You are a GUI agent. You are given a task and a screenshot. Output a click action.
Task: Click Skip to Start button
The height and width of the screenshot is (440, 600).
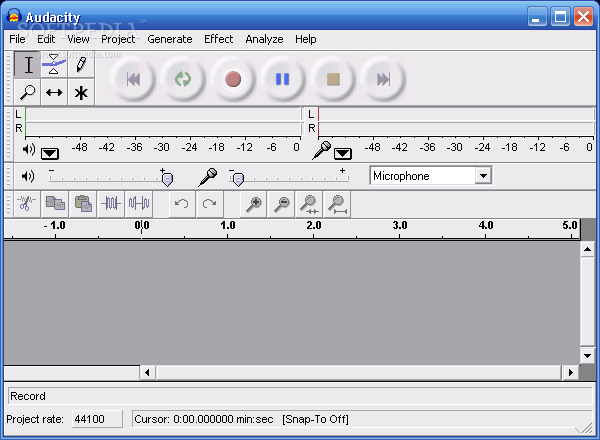(x=133, y=79)
